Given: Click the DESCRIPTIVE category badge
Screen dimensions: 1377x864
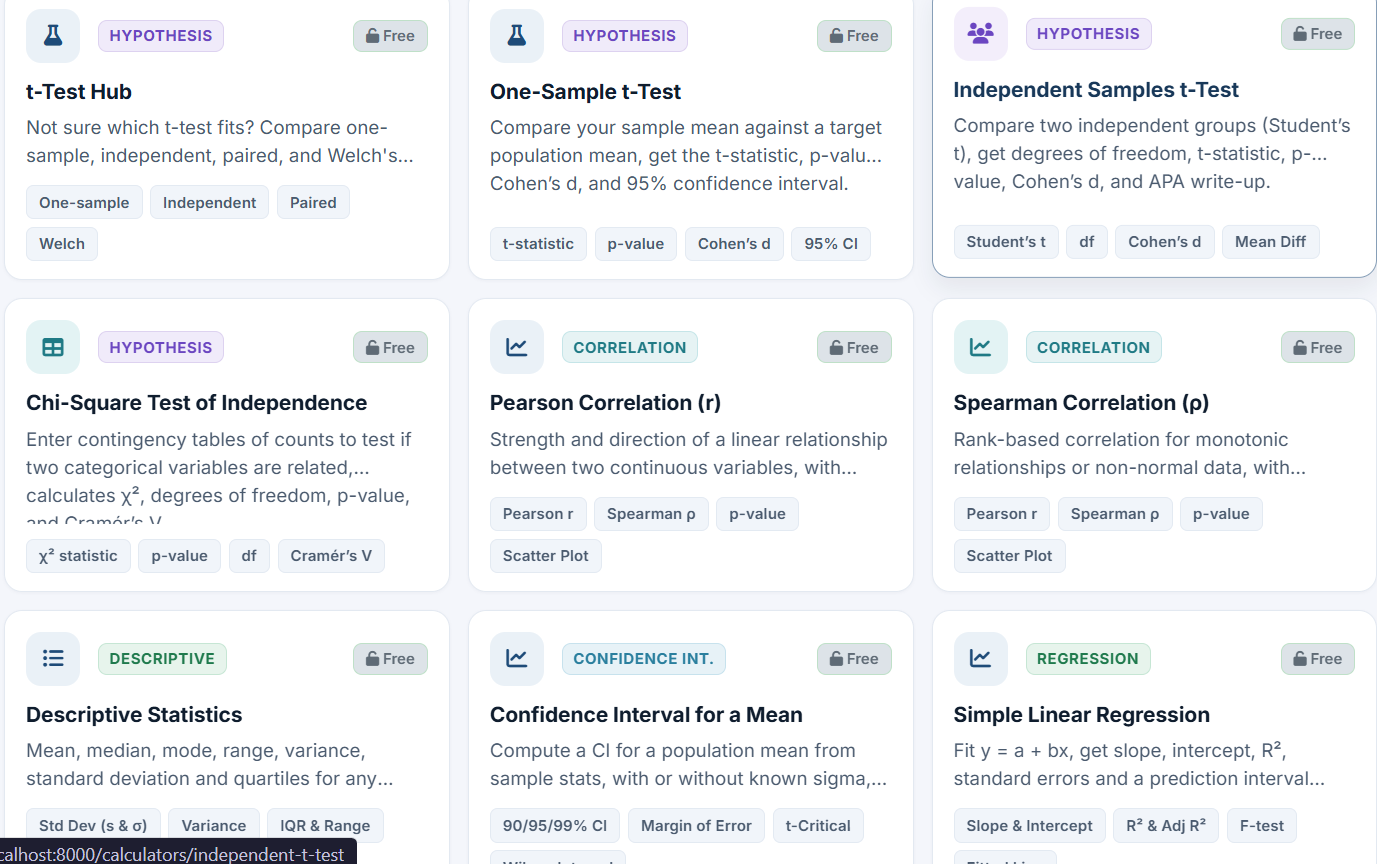Looking at the screenshot, I should coord(162,658).
